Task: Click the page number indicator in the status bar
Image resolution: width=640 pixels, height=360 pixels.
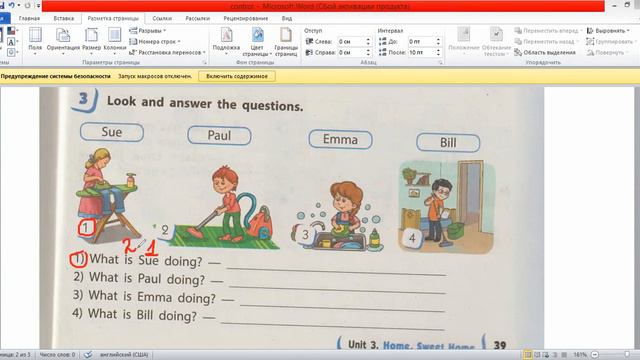Action: (16, 355)
